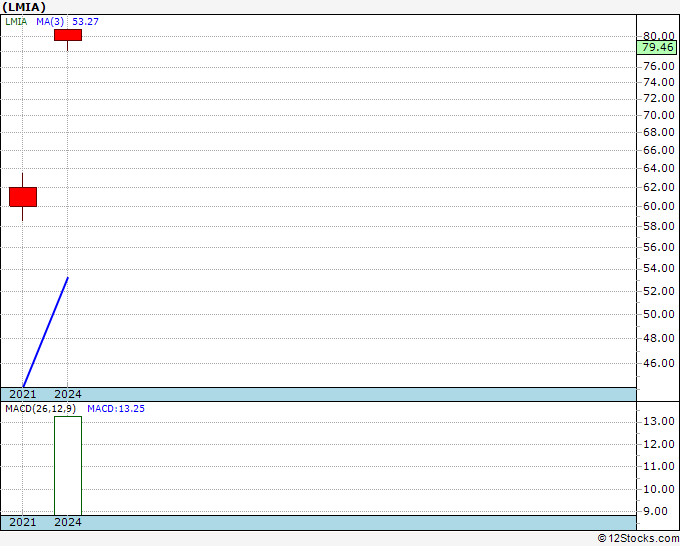Click the 2021 marker on price timeline
This screenshot has height=546, width=680.
[x=23, y=394]
